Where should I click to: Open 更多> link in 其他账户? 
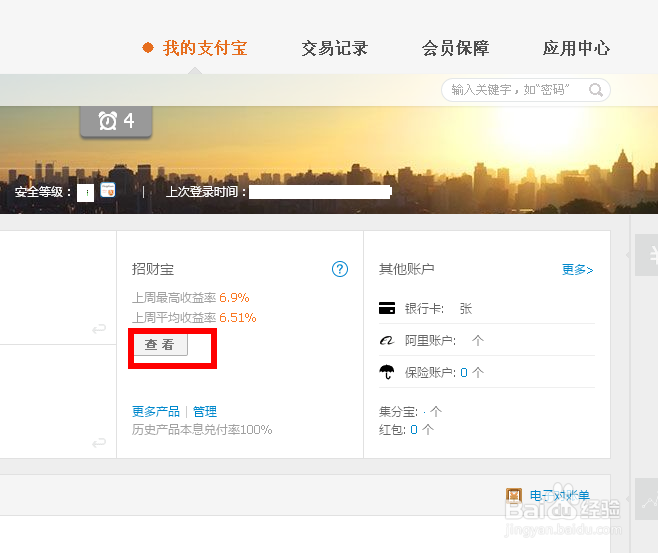(577, 269)
